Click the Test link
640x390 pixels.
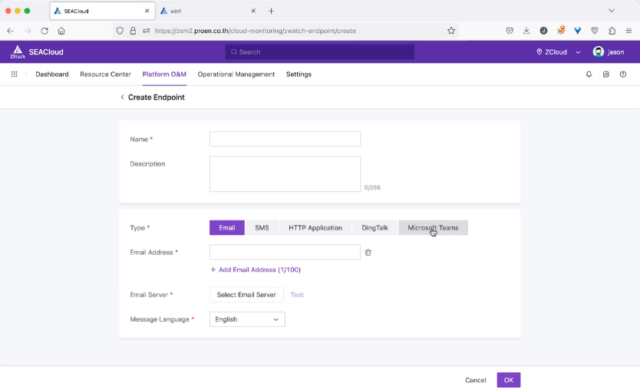(x=297, y=295)
